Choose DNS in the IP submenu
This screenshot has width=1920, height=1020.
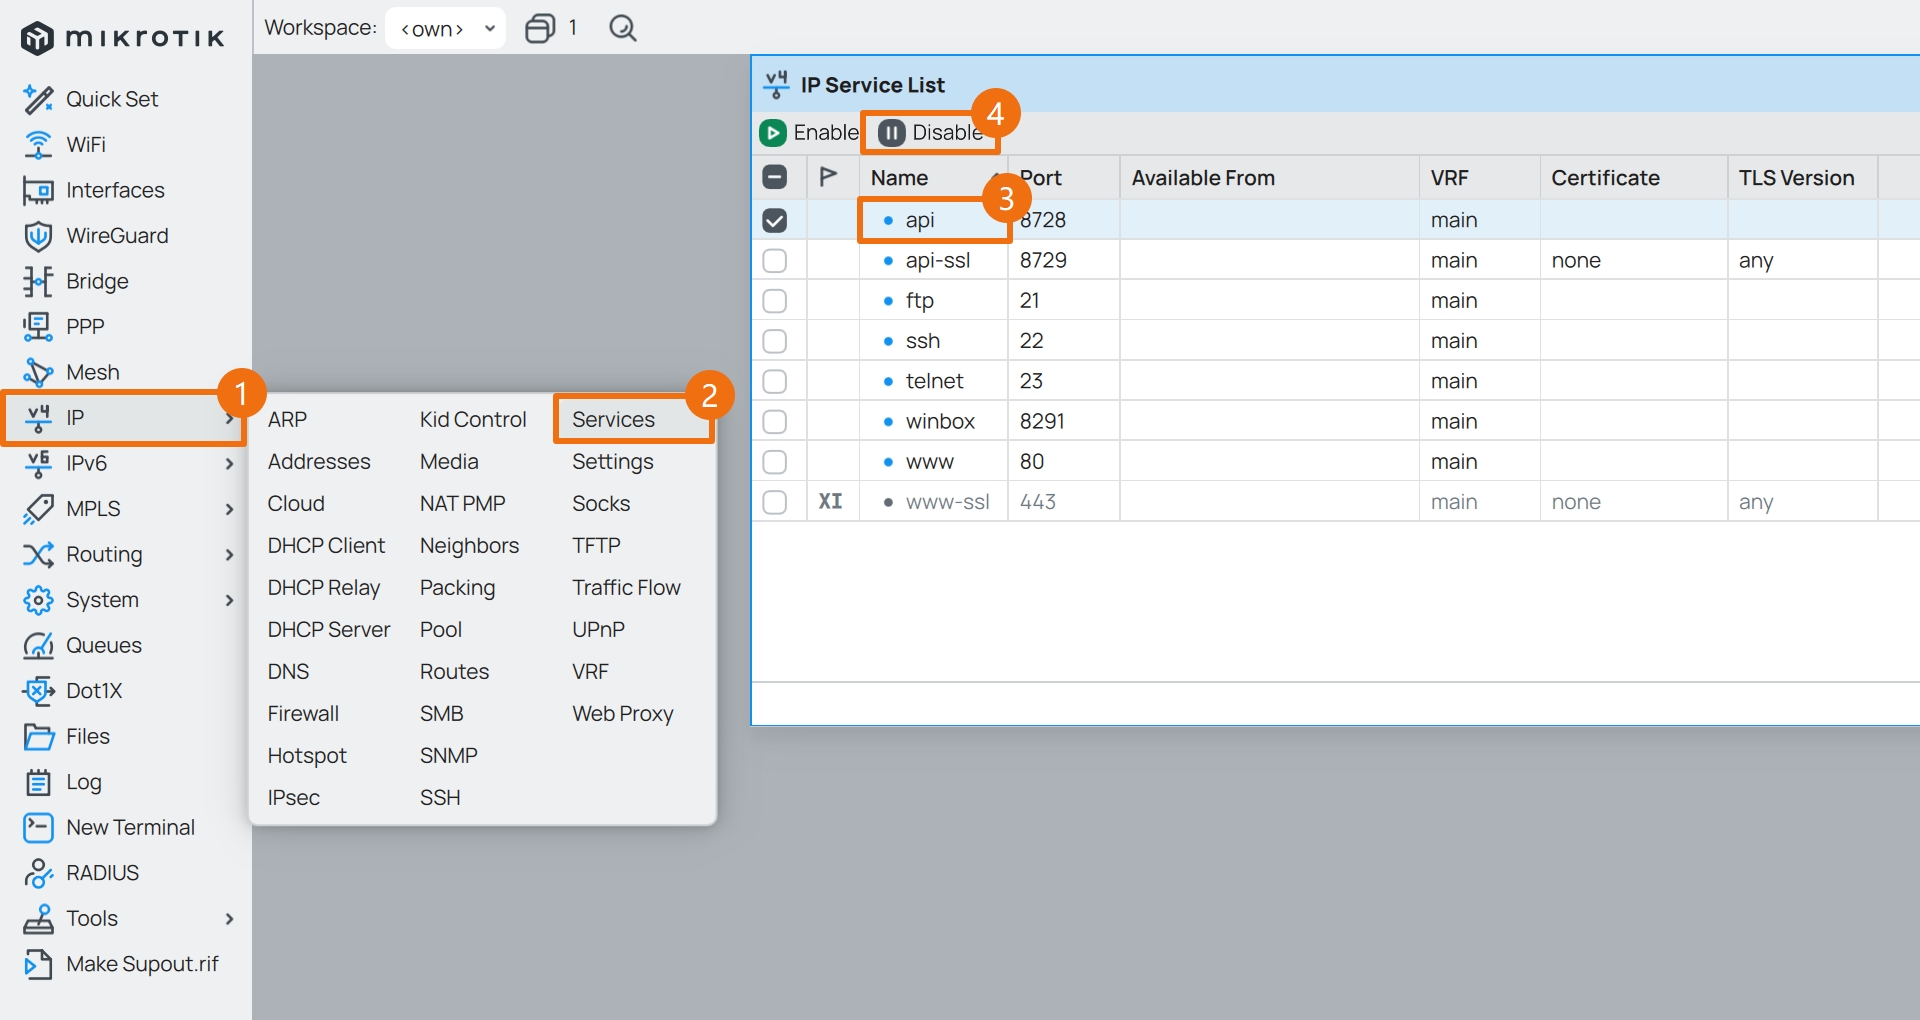point(288,672)
